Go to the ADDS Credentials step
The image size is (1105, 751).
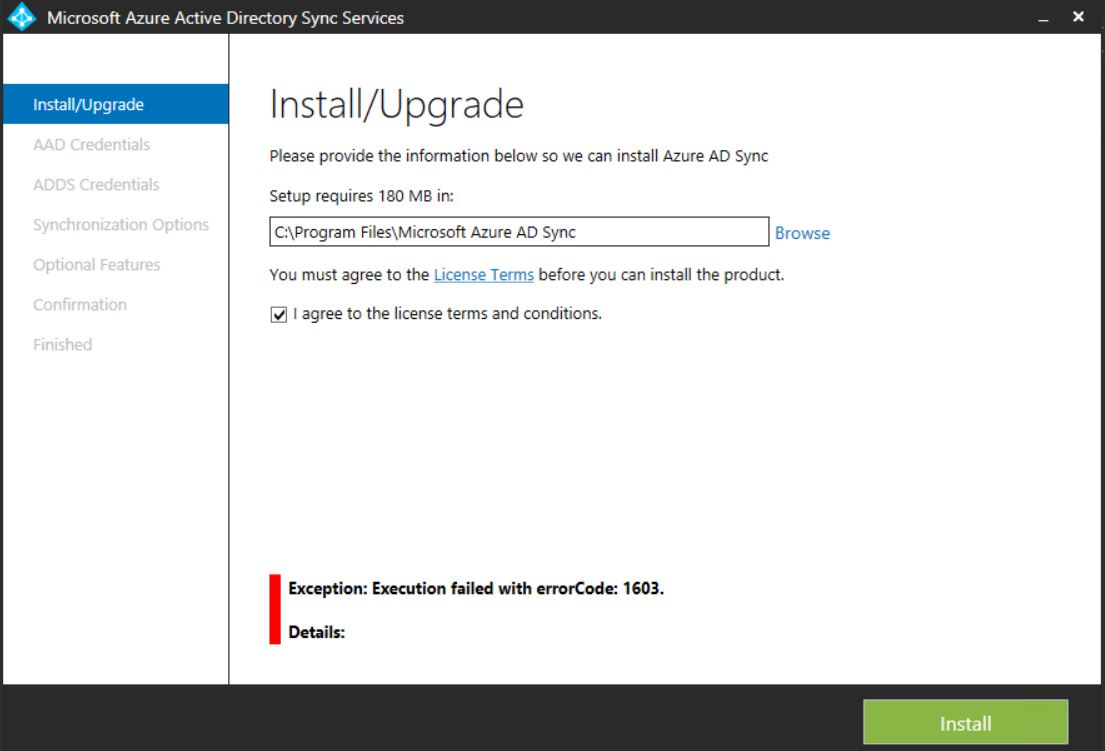point(96,185)
